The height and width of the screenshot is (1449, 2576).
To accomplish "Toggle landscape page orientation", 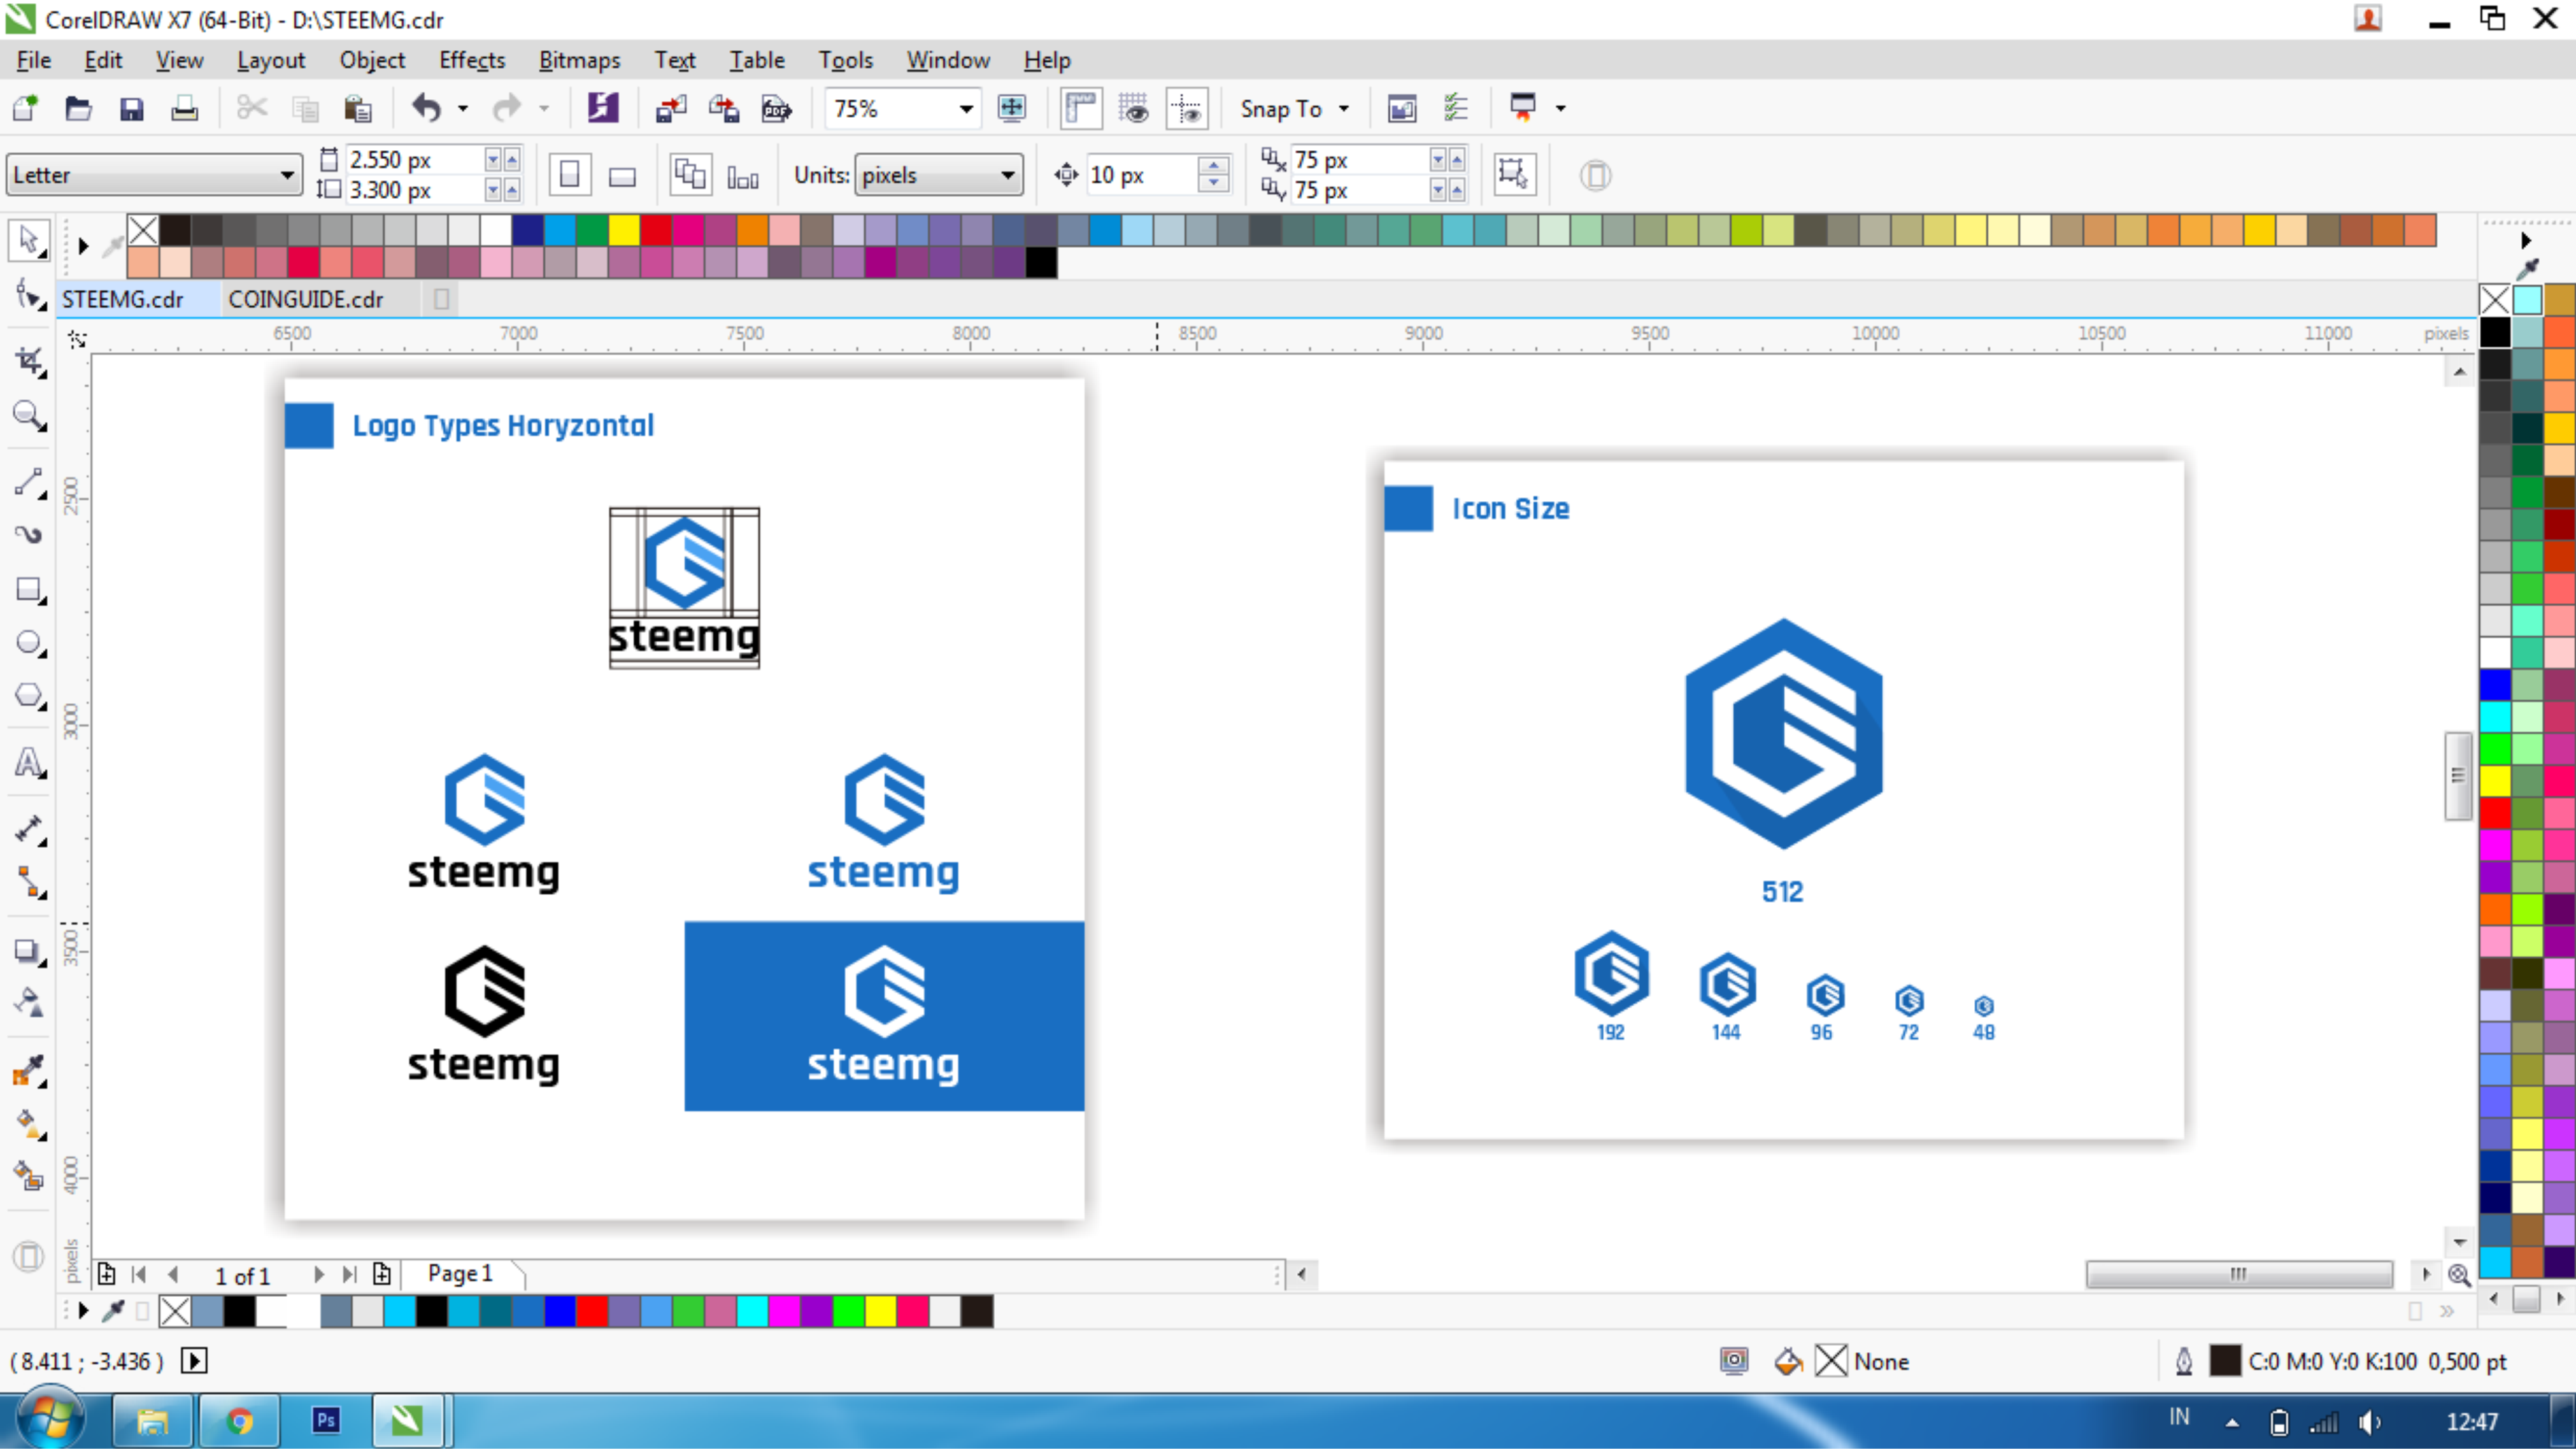I will pos(622,176).
